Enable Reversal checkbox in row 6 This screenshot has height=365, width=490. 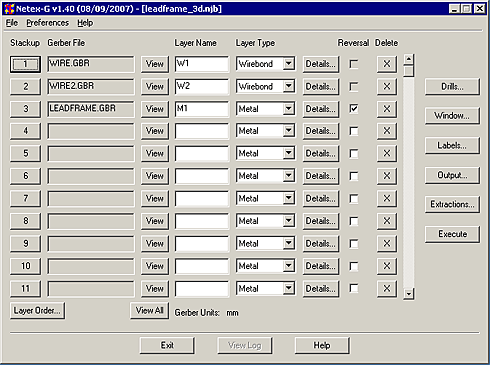pos(354,176)
